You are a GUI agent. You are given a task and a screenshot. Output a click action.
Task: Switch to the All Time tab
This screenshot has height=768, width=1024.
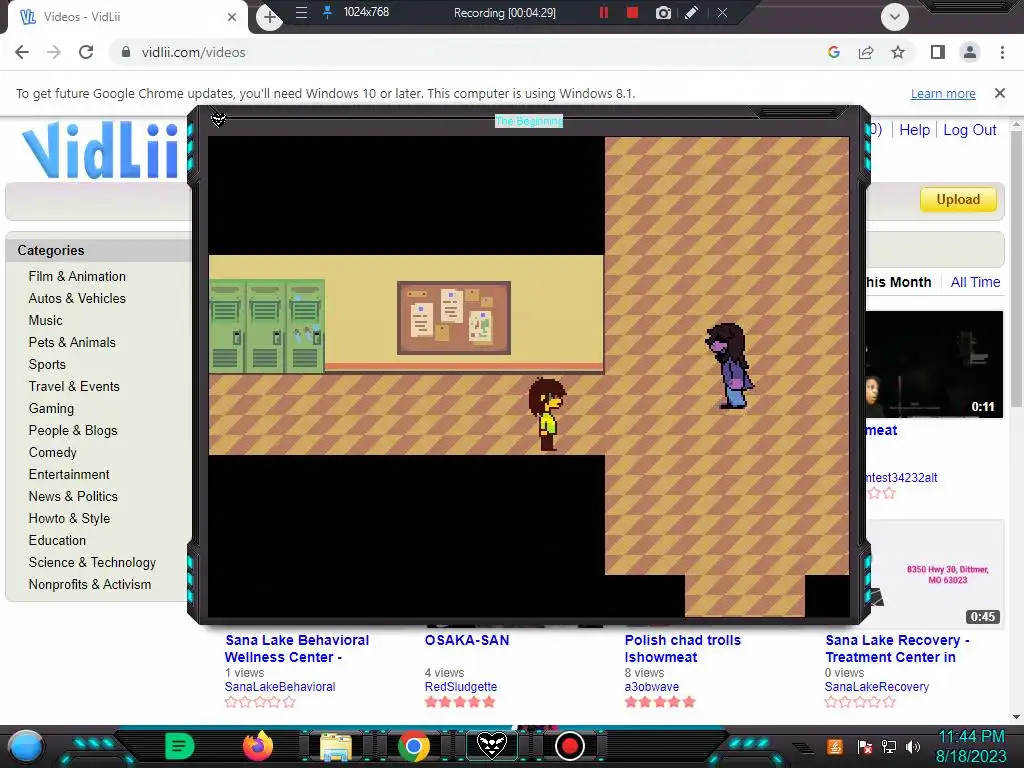click(975, 282)
